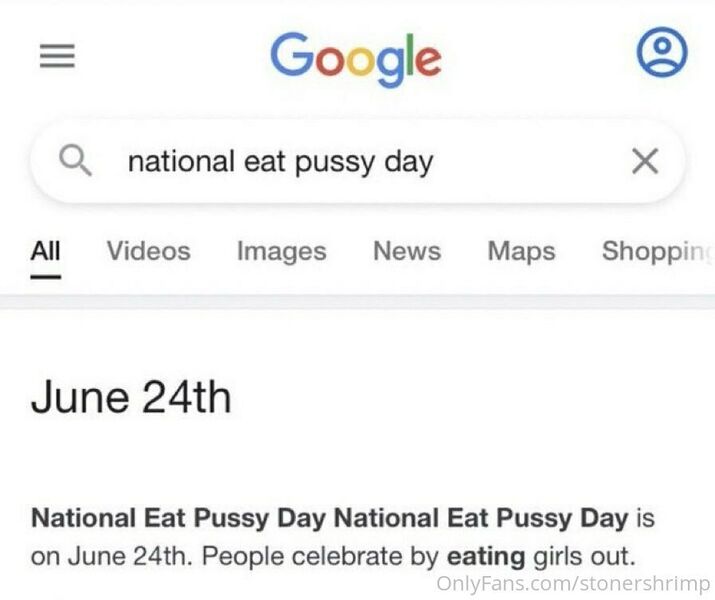This screenshot has height=600, width=715.
Task: Select the All results tab
Action: coord(46,251)
